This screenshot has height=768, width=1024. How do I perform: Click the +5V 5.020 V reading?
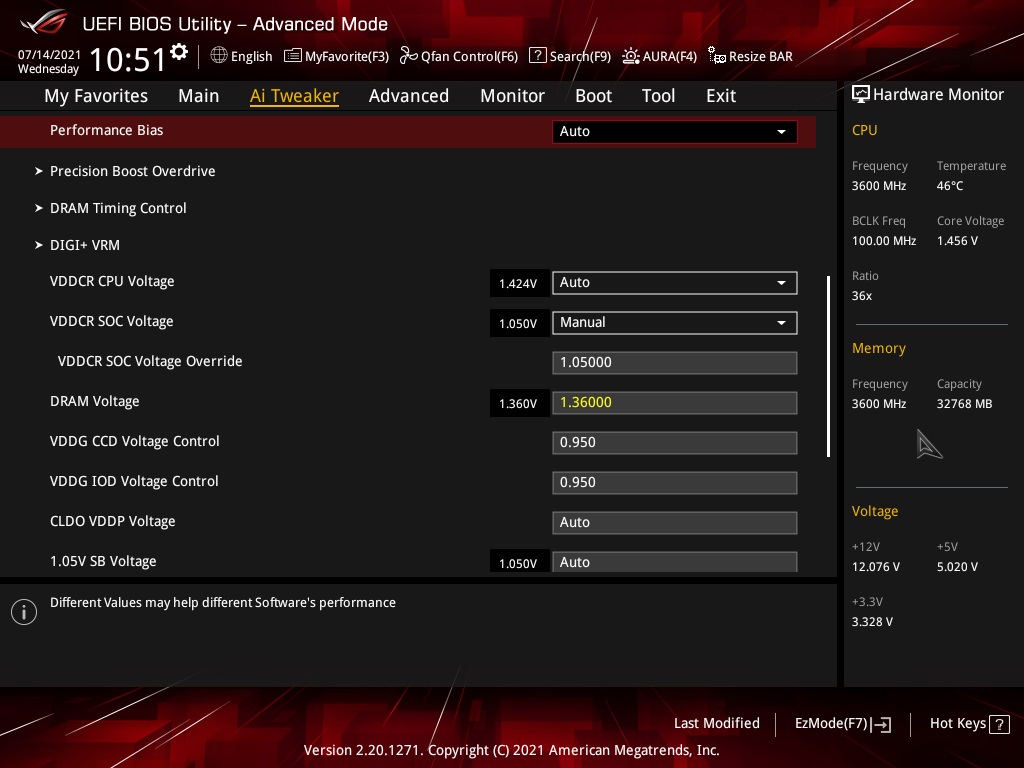coord(957,567)
